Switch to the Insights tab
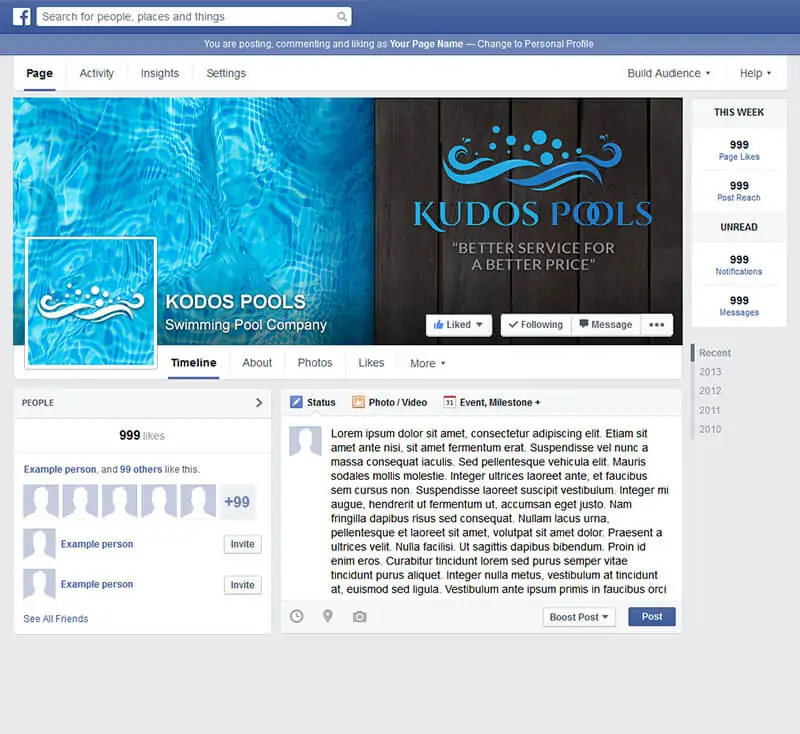The height and width of the screenshot is (734, 800). pyautogui.click(x=160, y=73)
